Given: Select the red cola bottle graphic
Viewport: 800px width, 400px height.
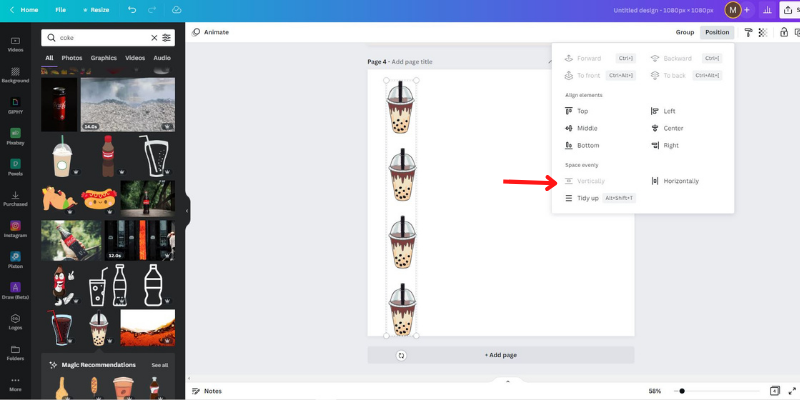Looking at the screenshot, I should (108, 156).
